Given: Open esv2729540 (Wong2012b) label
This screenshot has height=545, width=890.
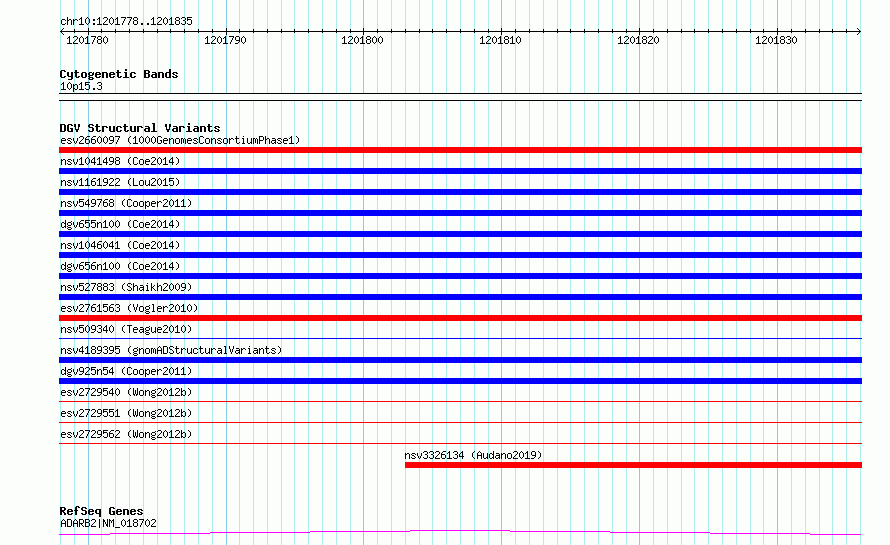Looking at the screenshot, I should pyautogui.click(x=126, y=392).
